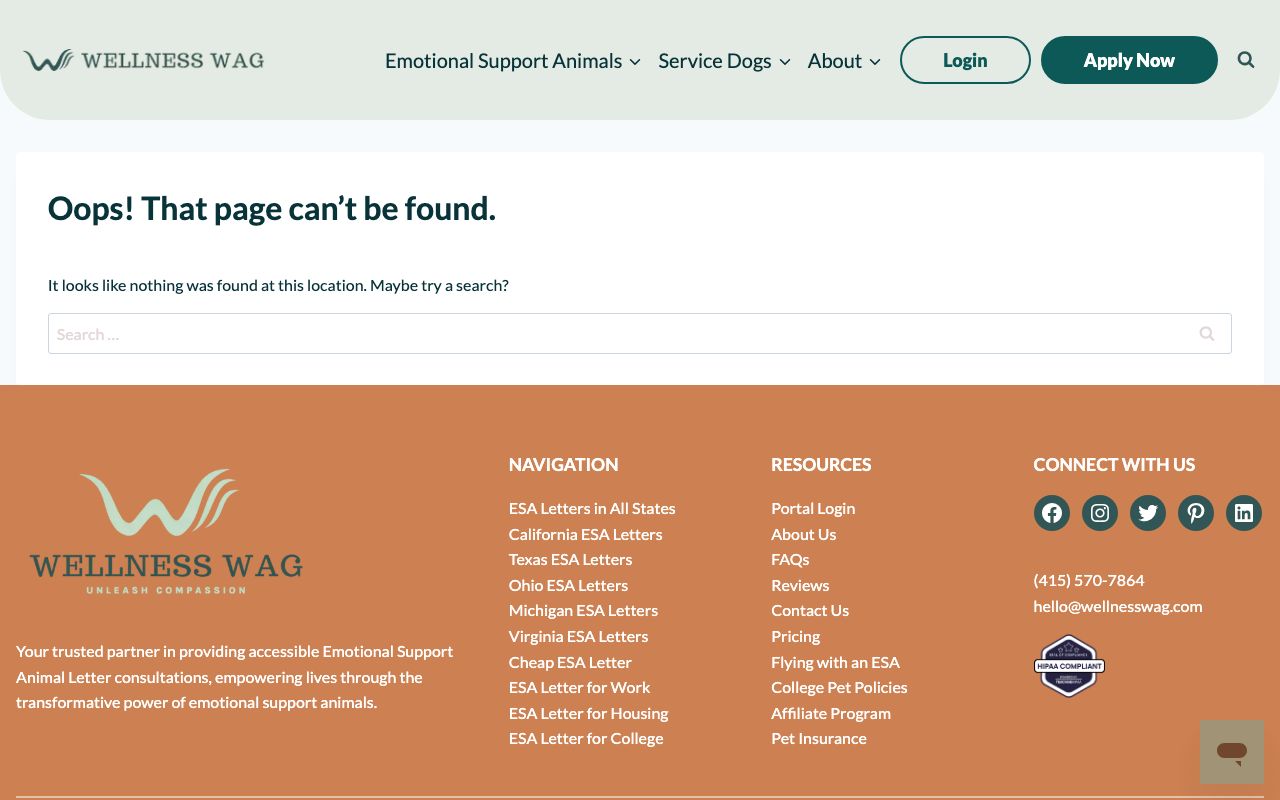Open Wellness Wag's Facebook page icon
The width and height of the screenshot is (1280, 800).
[x=1051, y=513]
